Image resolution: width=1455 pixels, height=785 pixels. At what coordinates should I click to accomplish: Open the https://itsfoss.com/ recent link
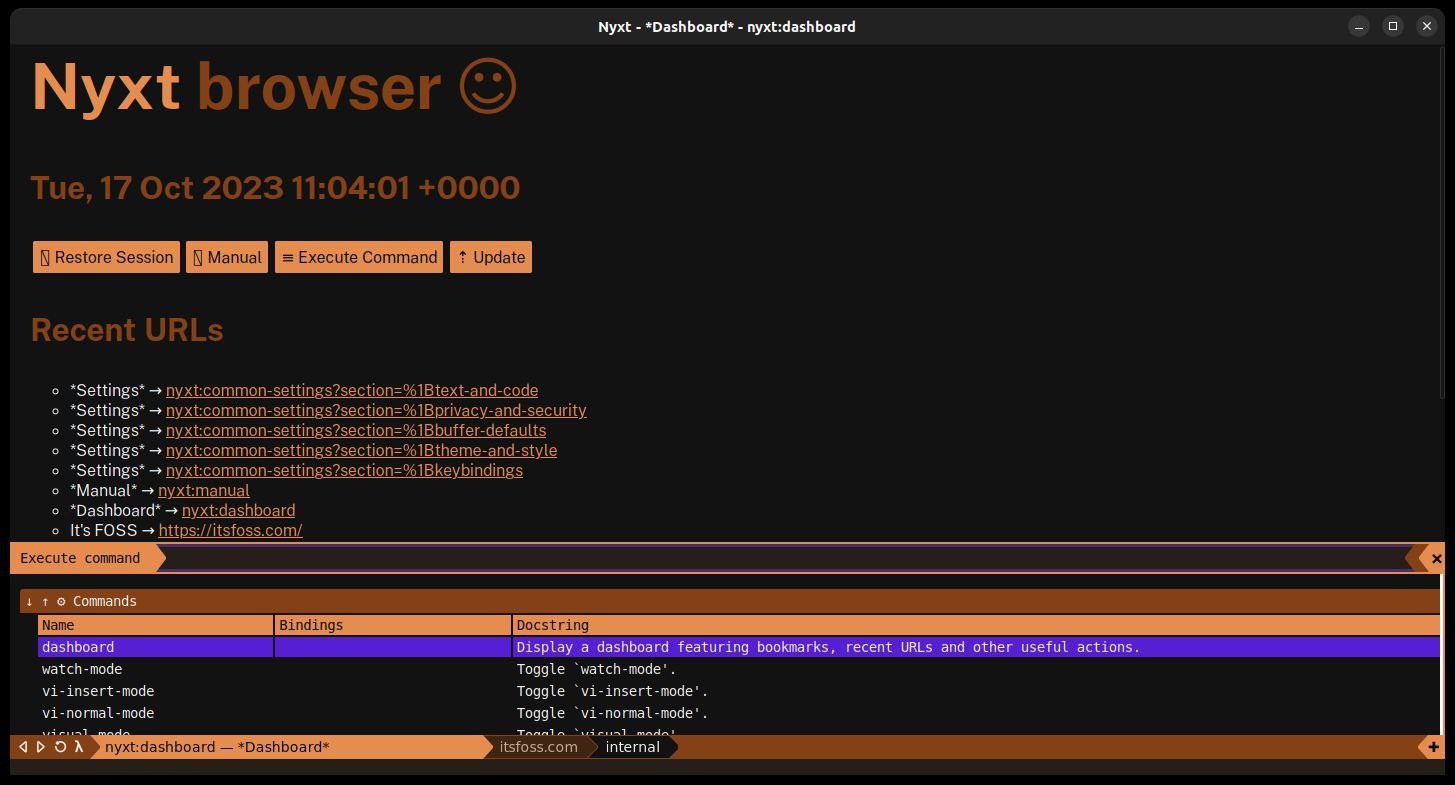230,530
